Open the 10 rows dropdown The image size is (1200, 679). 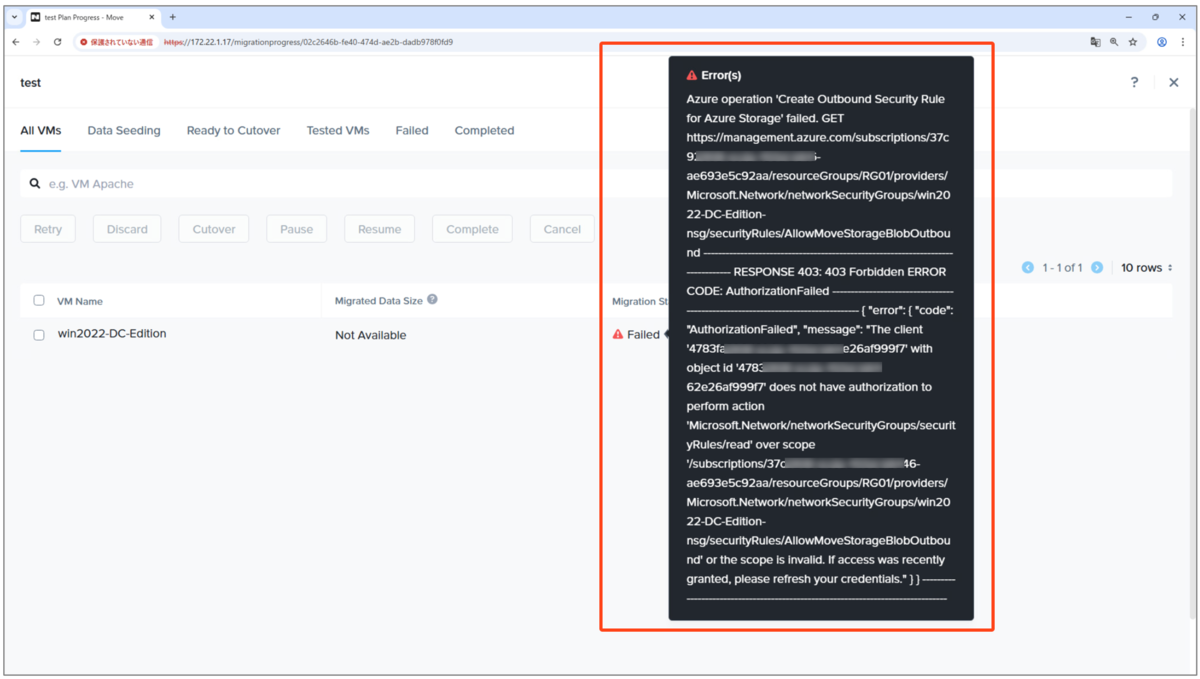pyautogui.click(x=1146, y=268)
